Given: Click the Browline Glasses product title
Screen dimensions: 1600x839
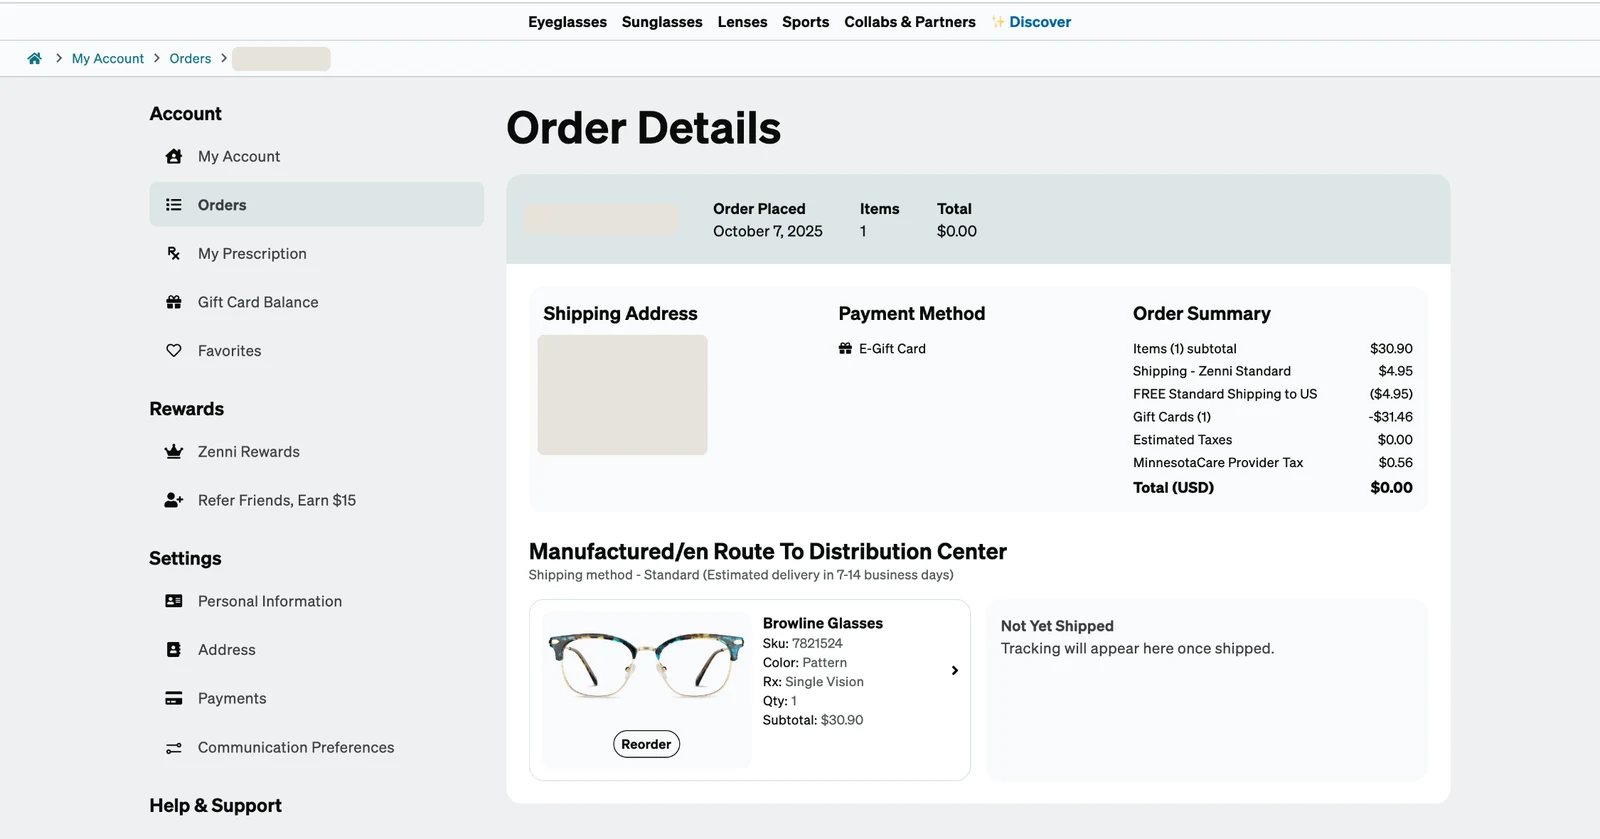Looking at the screenshot, I should (x=823, y=623).
